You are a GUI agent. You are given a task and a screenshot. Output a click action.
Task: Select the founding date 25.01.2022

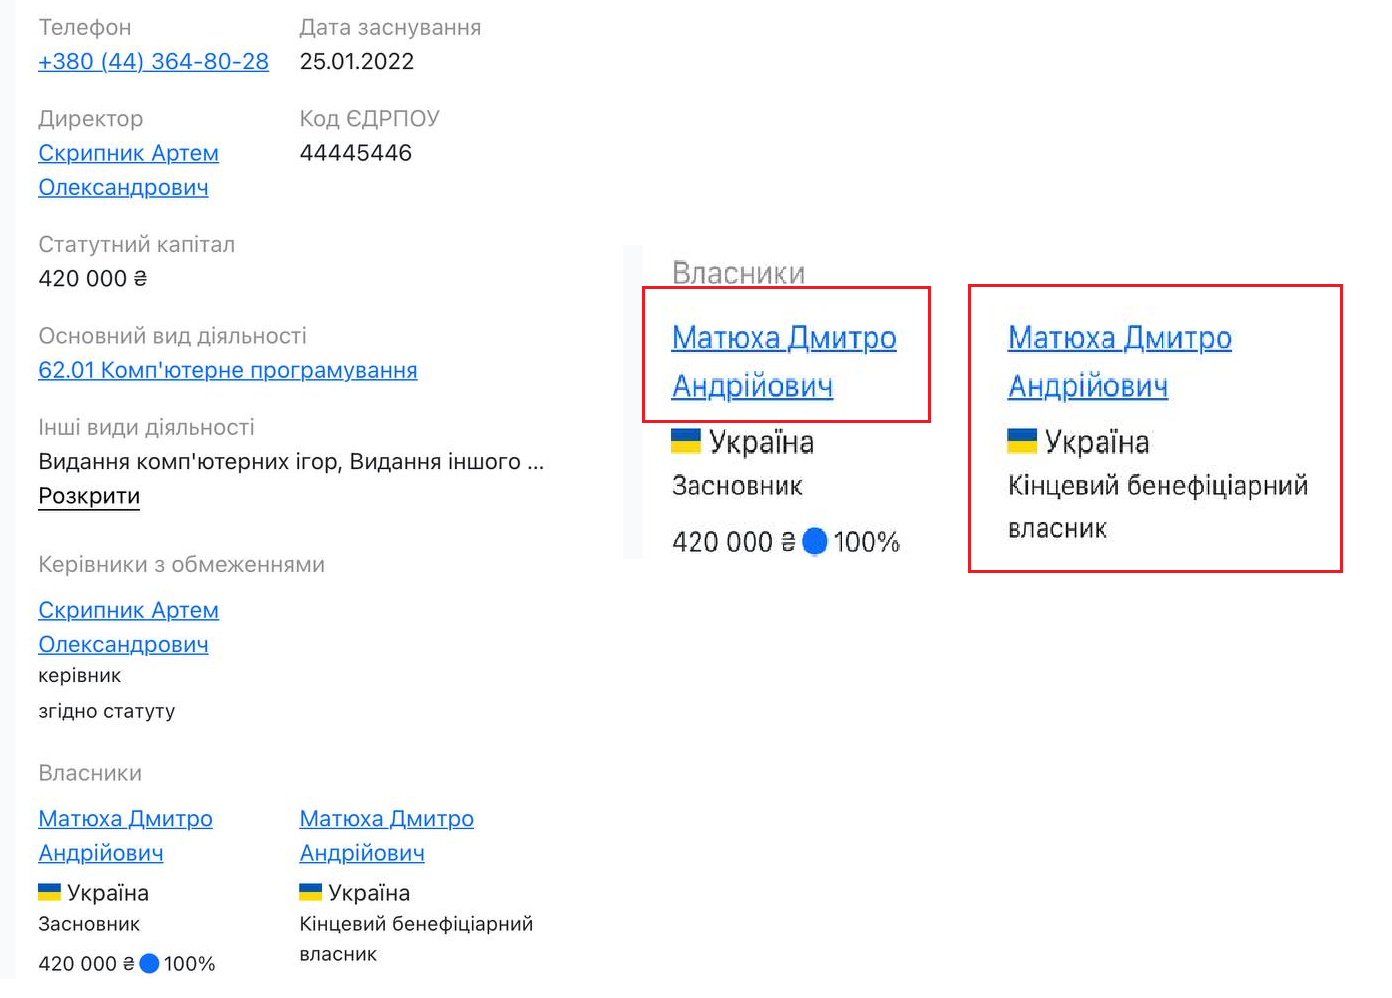(357, 61)
